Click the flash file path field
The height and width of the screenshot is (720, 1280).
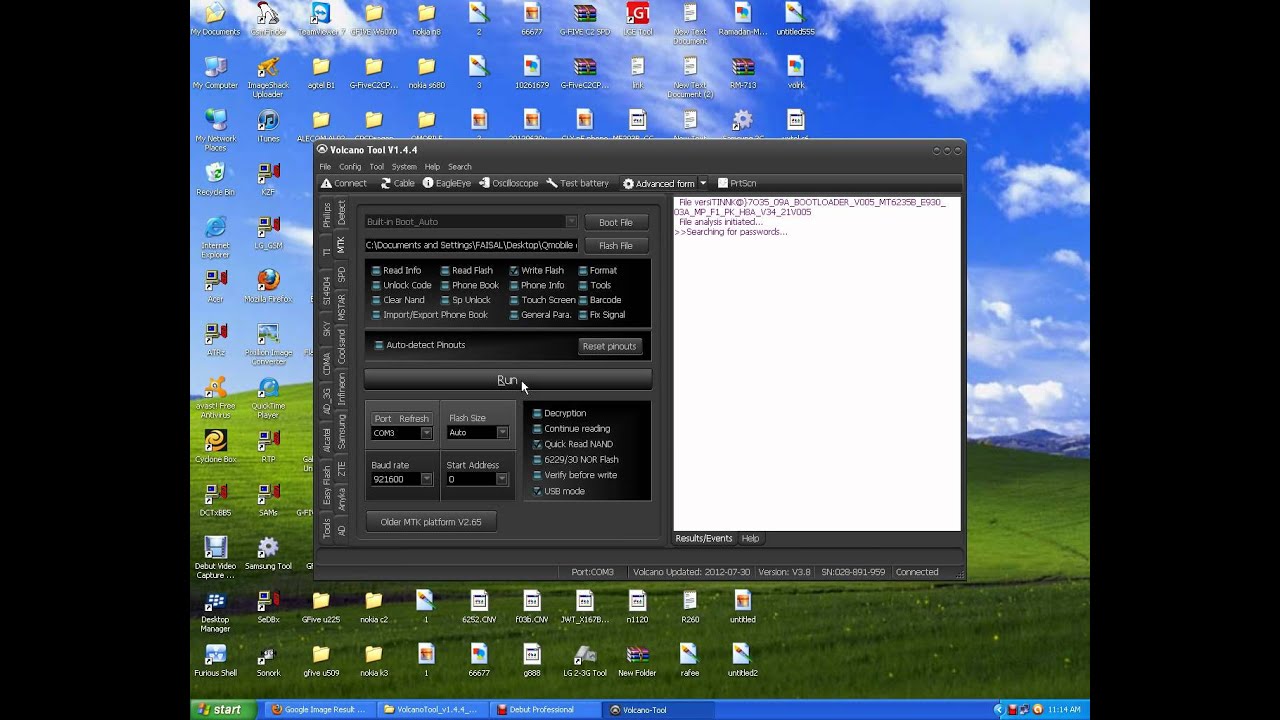tap(471, 245)
